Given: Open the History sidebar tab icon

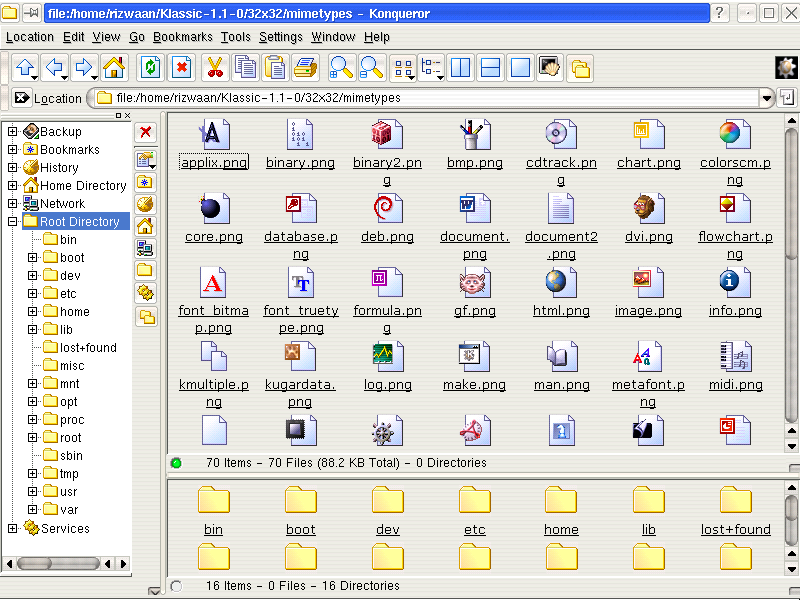Looking at the screenshot, I should click(x=145, y=204).
